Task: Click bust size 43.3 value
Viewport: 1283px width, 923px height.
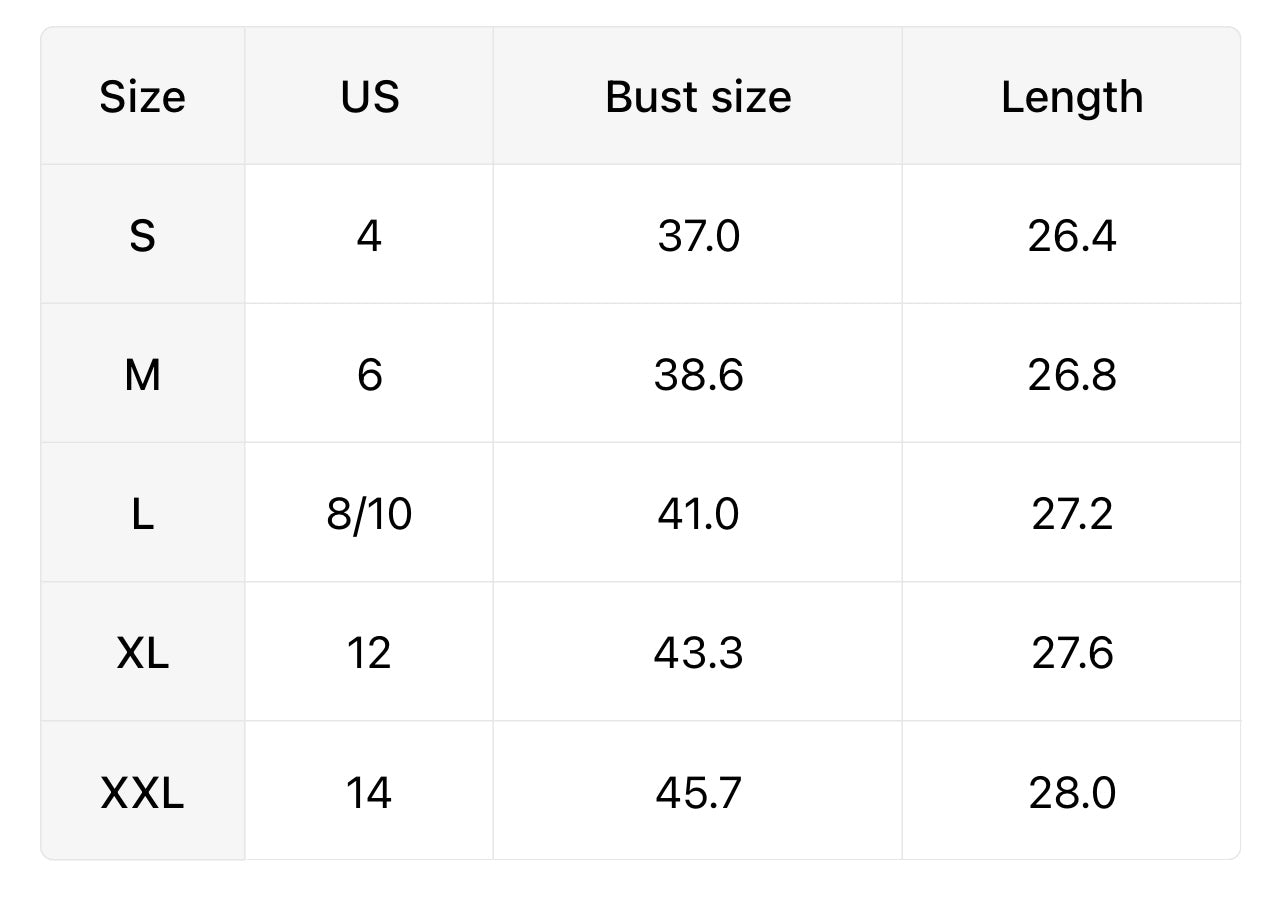Action: (x=698, y=653)
